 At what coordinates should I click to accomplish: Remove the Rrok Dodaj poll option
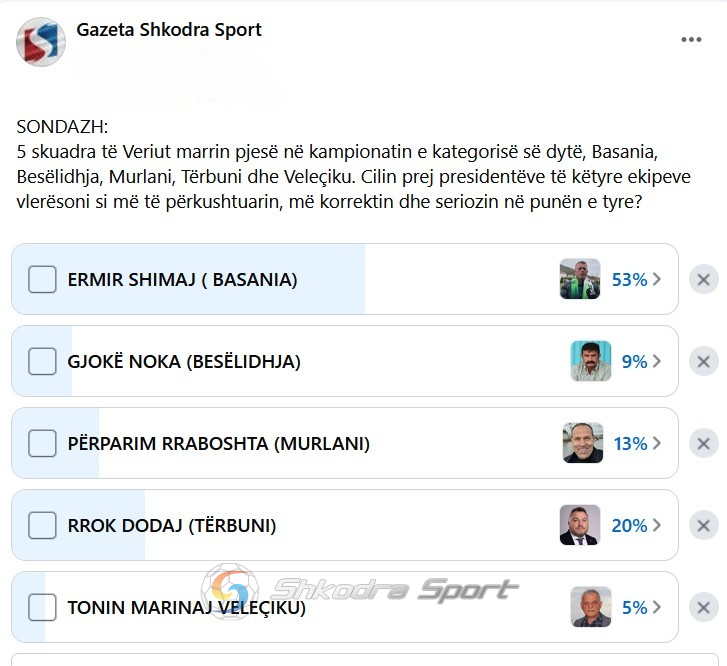pyautogui.click(x=703, y=525)
